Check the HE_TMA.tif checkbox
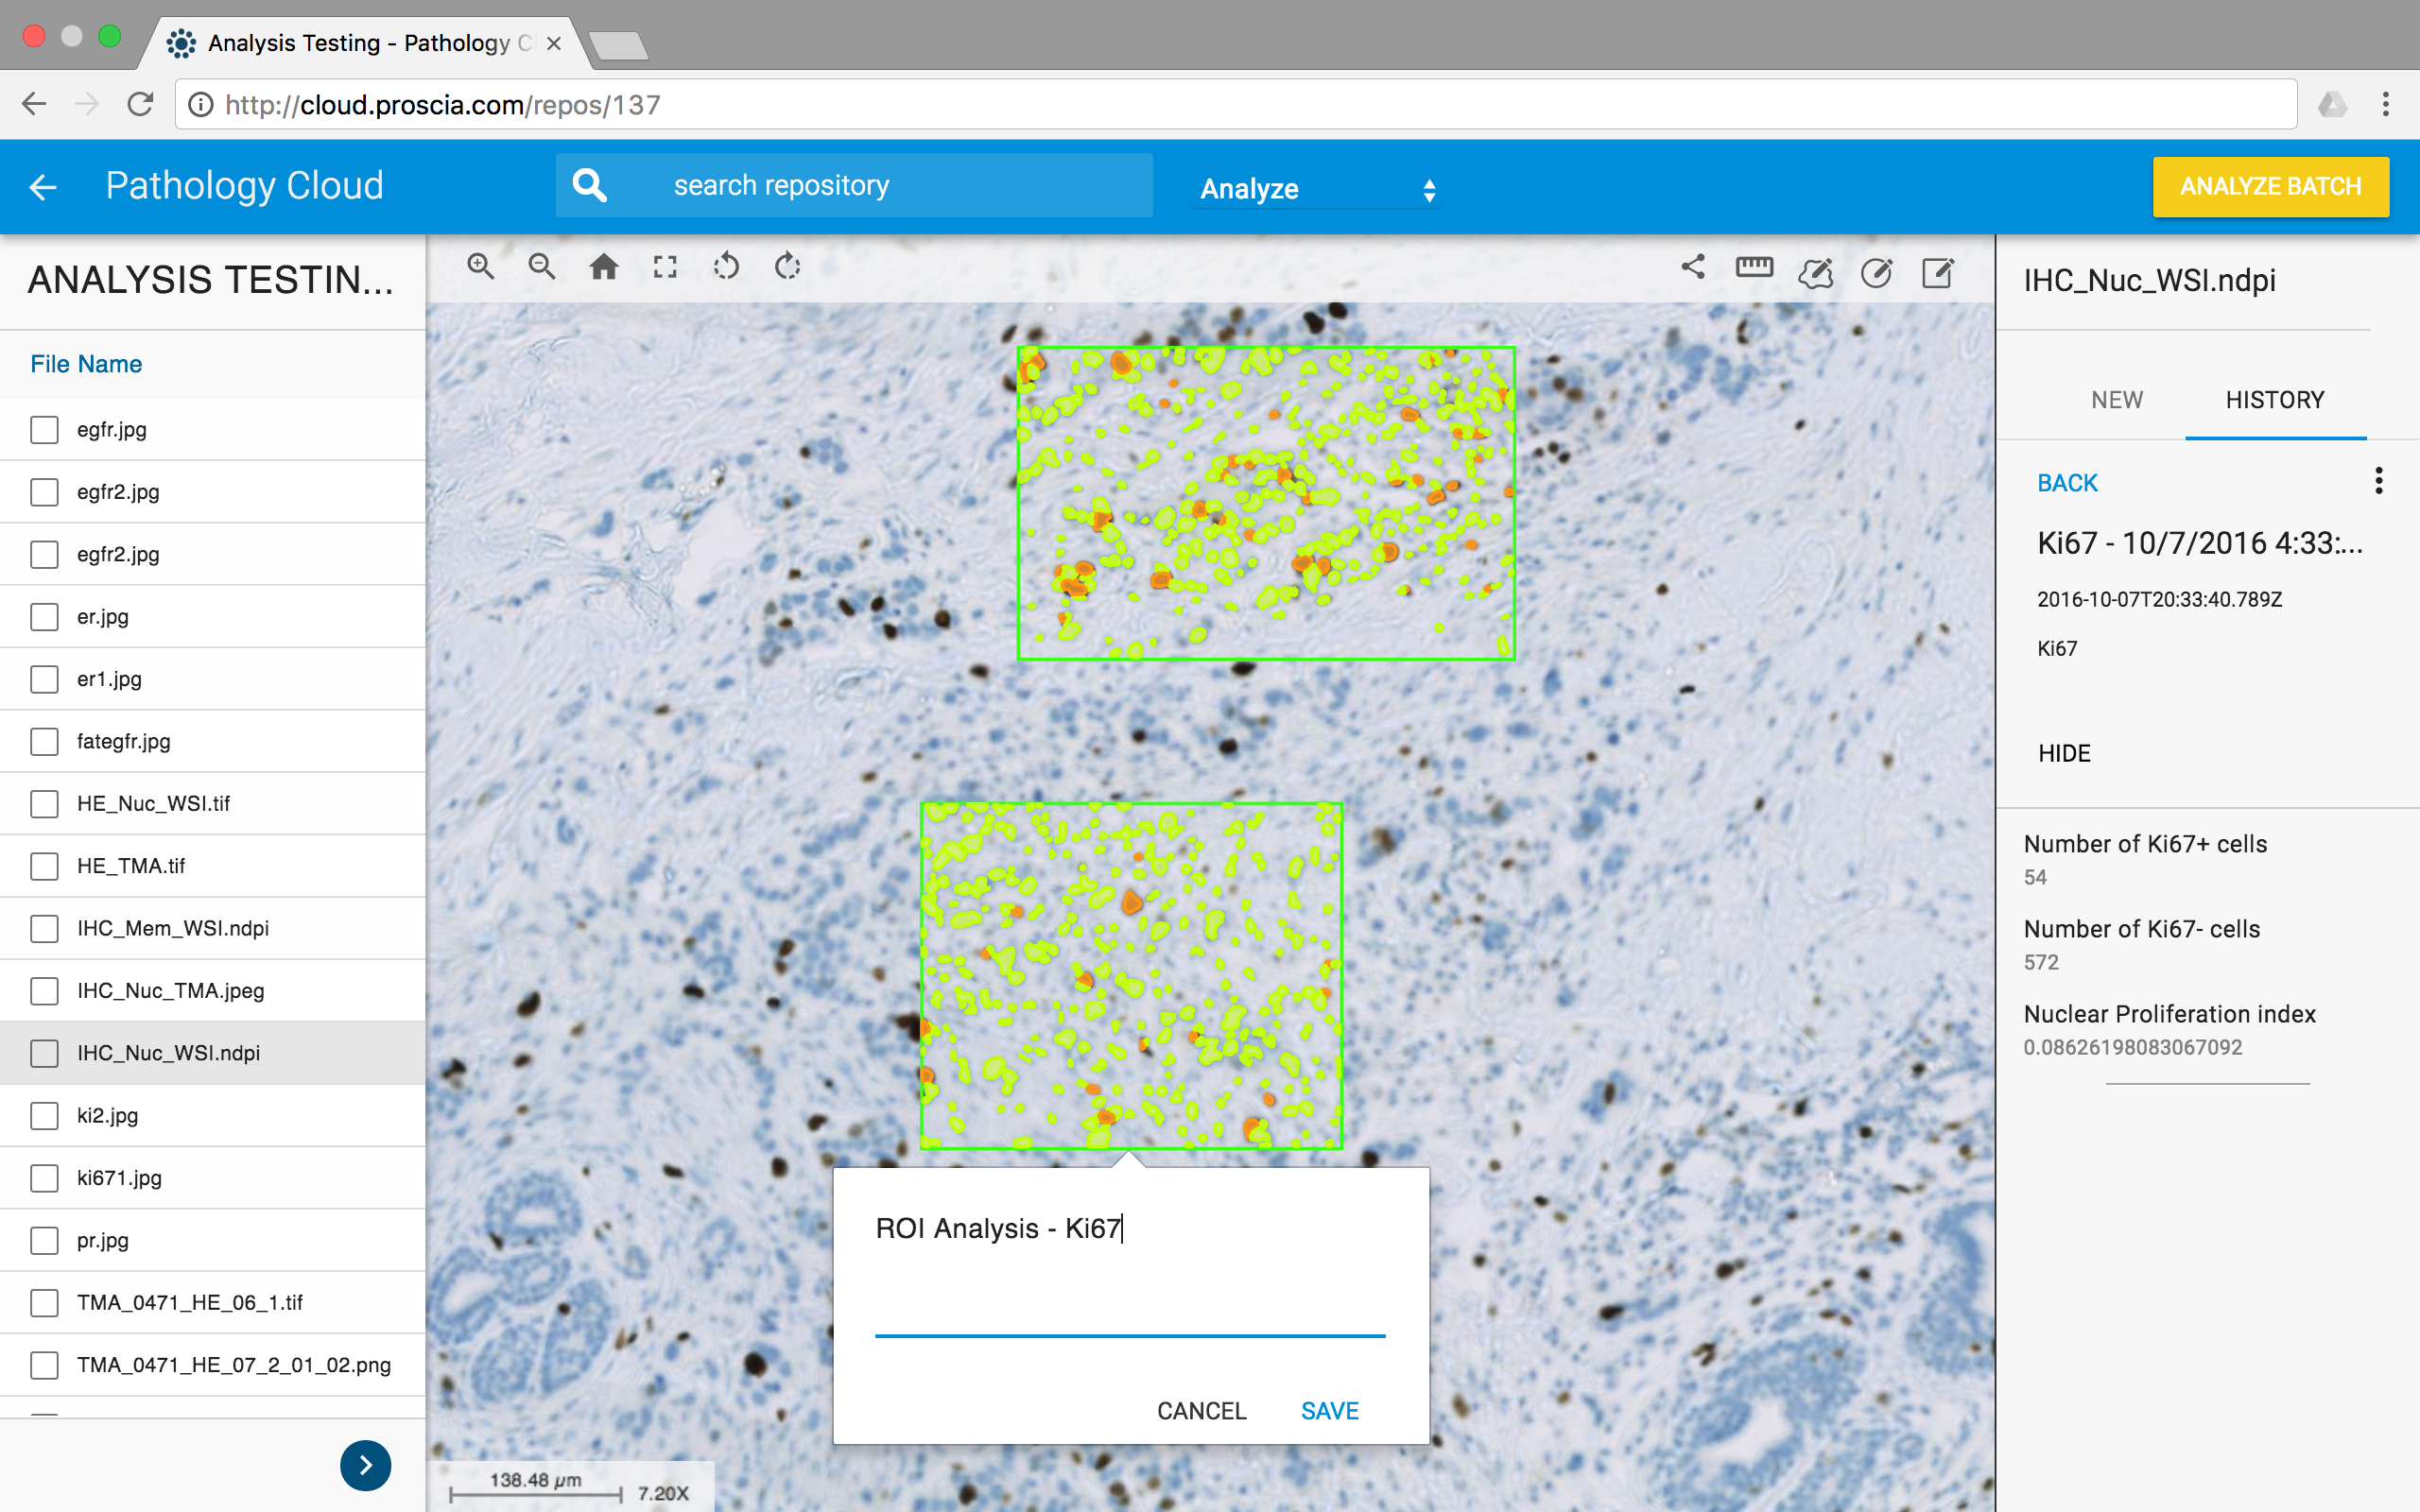The image size is (2420, 1512). click(44, 866)
